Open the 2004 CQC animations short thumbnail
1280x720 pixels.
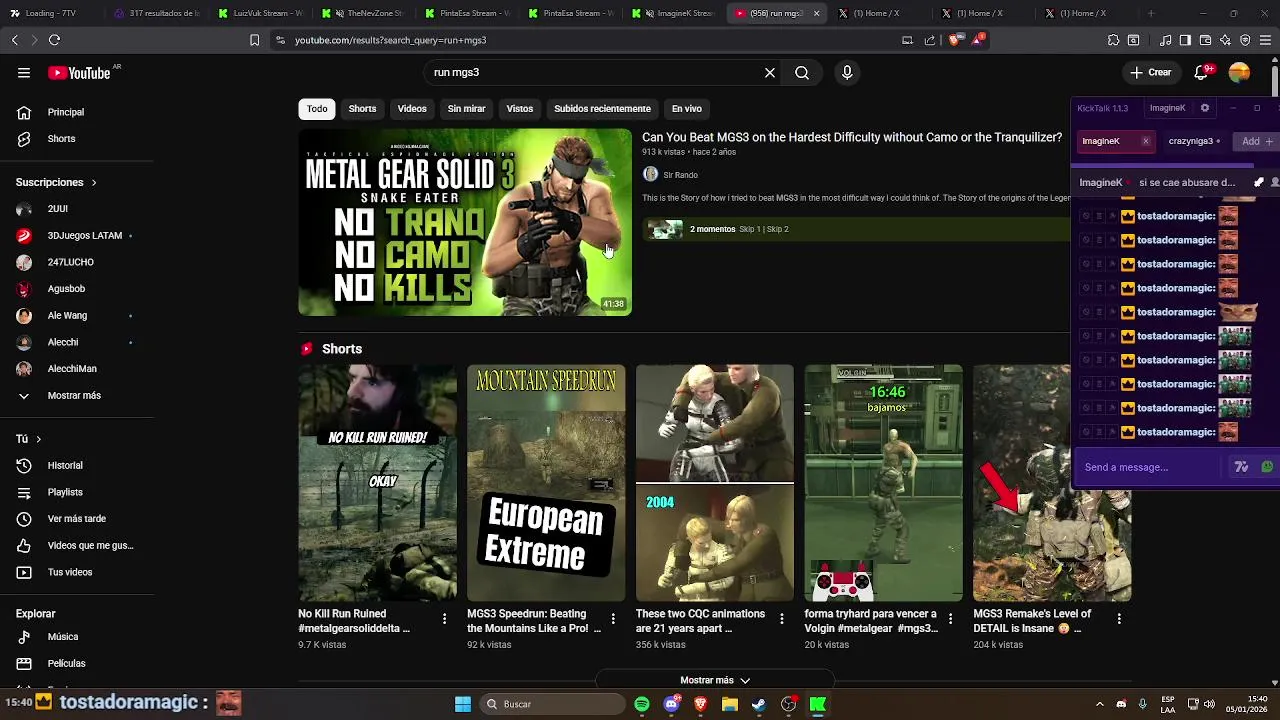715,483
